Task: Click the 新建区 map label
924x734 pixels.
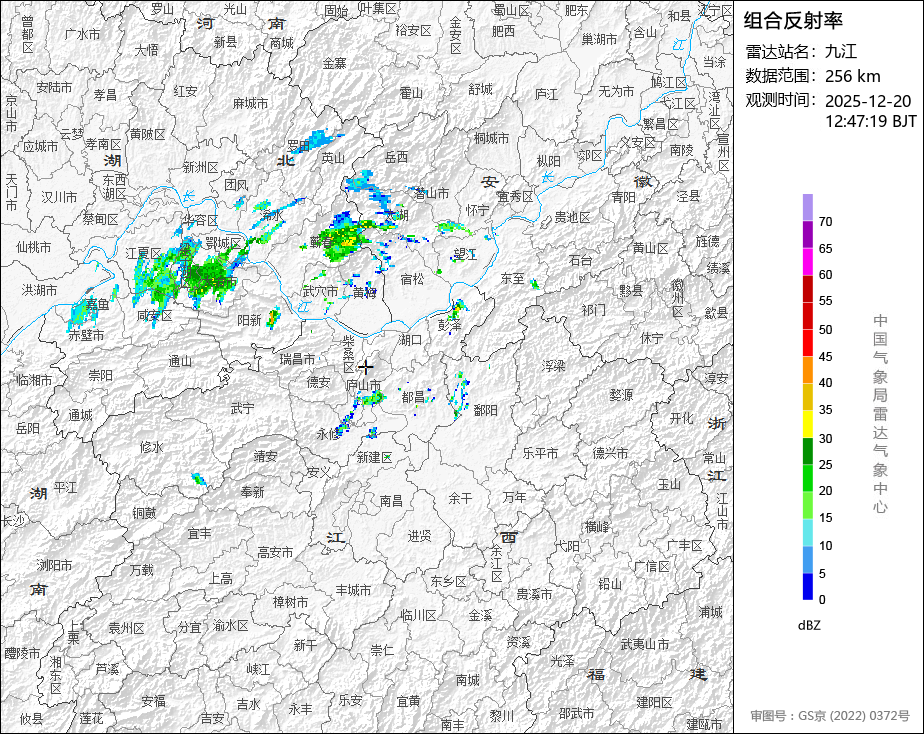Action: tap(374, 458)
